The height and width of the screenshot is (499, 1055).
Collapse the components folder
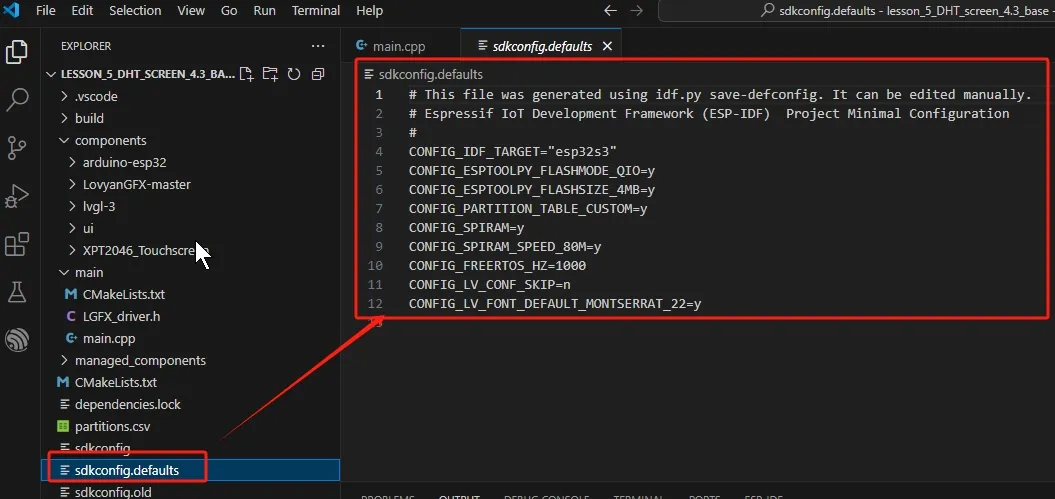click(x=110, y=140)
